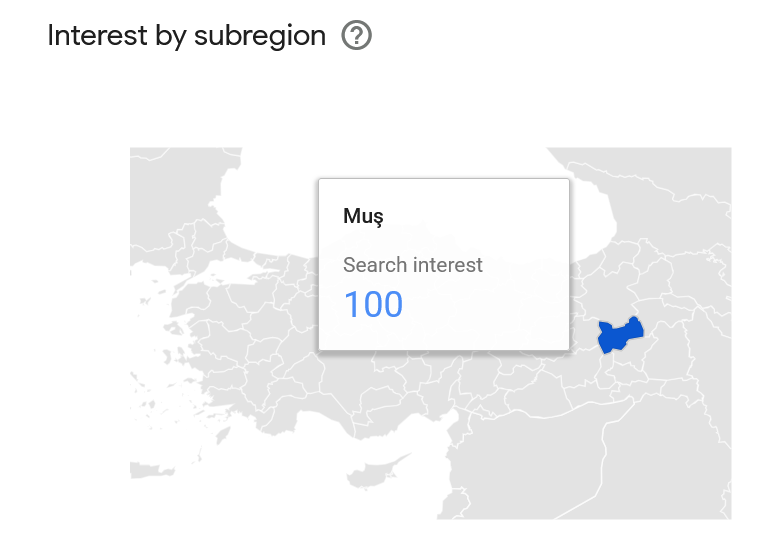
Task: Click the "Interest by subregion" heading
Action: [187, 36]
